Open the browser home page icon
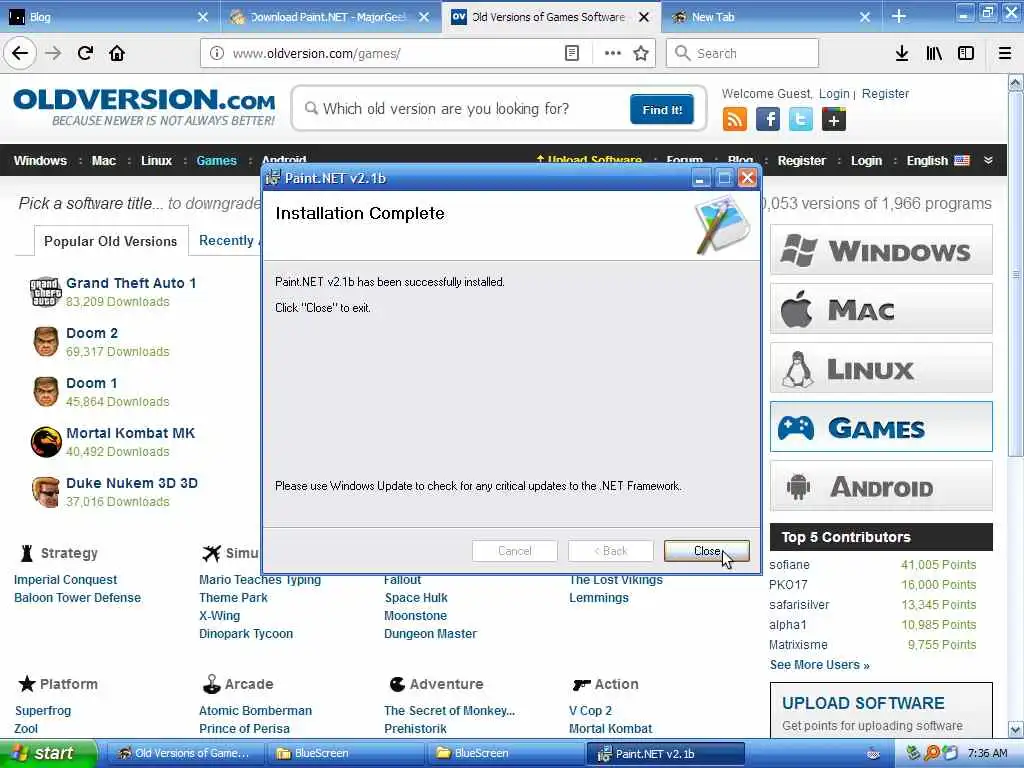The width and height of the screenshot is (1024, 768). [117, 53]
